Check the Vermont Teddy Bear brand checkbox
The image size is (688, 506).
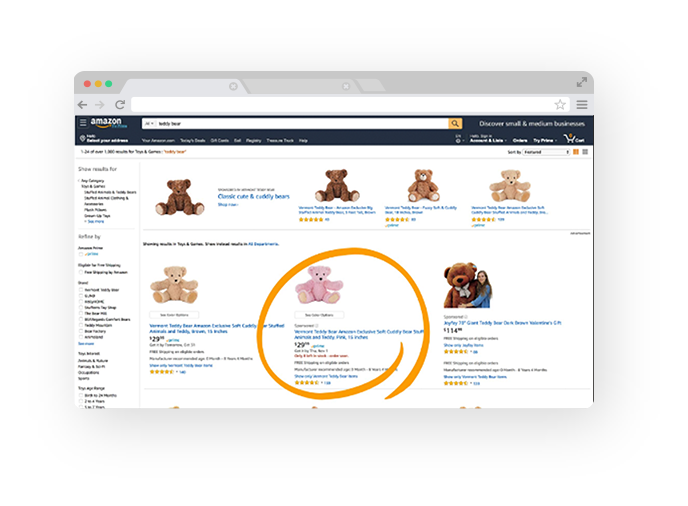pyautogui.click(x=81, y=290)
